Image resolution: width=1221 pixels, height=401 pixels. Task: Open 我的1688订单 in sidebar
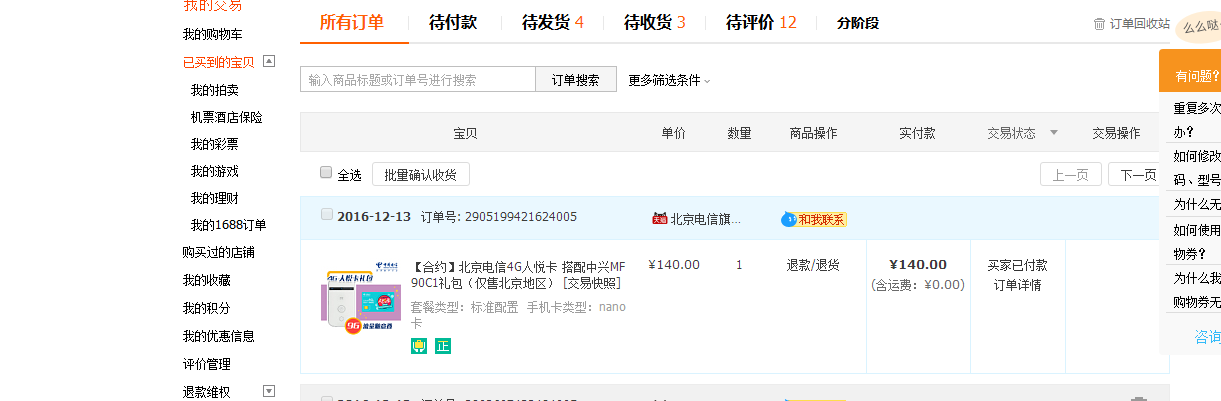229,225
